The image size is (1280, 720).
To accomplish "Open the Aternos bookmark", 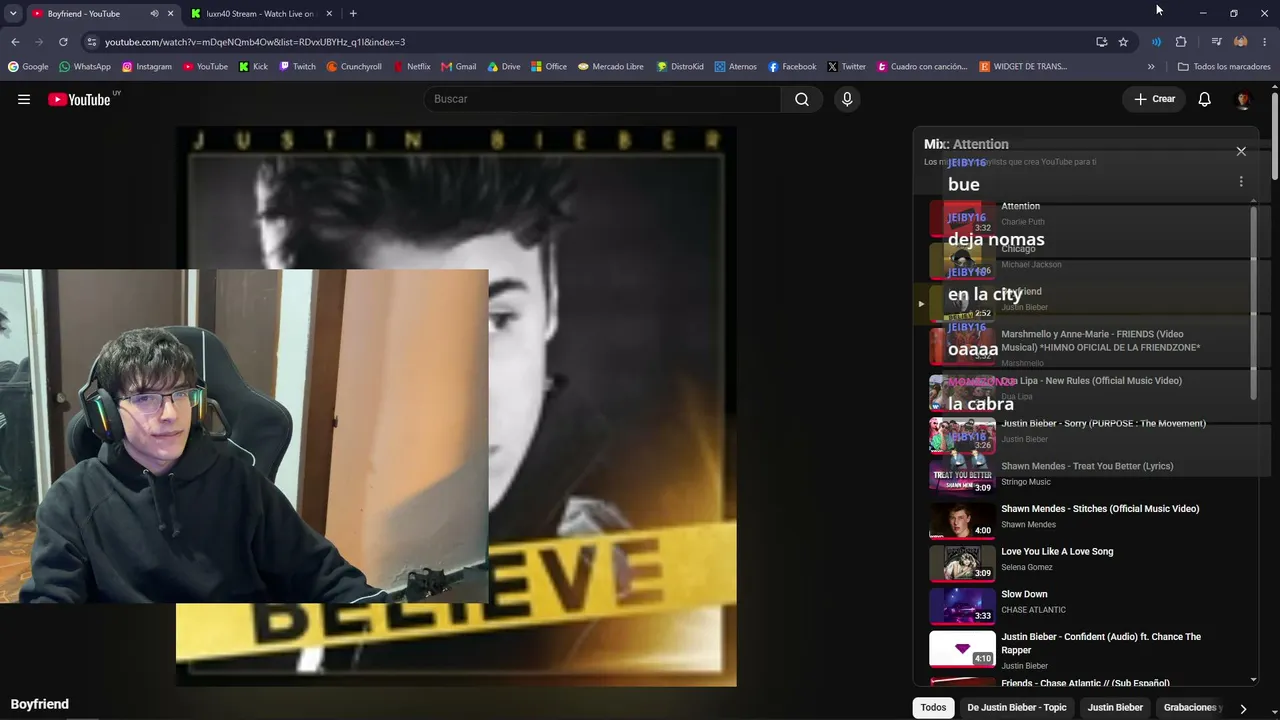I will [735, 67].
